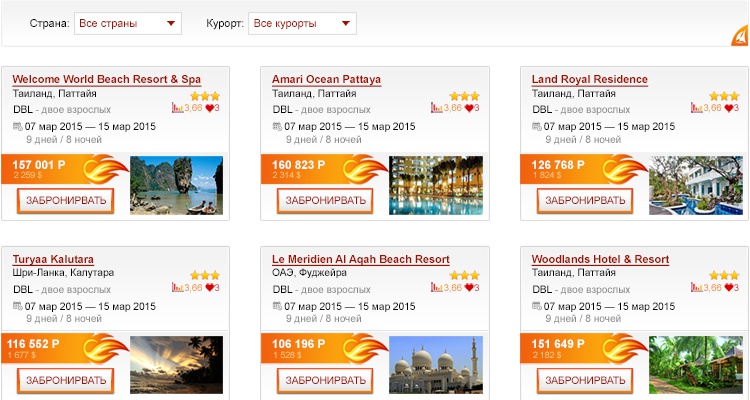Click the price '157 001 Р'
Viewport: 750px width, 400px height.
(39, 165)
